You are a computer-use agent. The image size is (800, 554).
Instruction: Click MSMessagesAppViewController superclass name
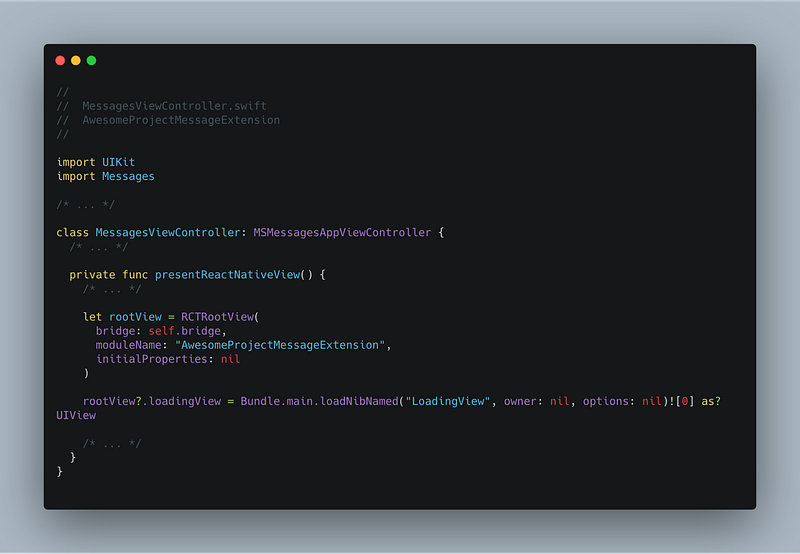tap(342, 233)
